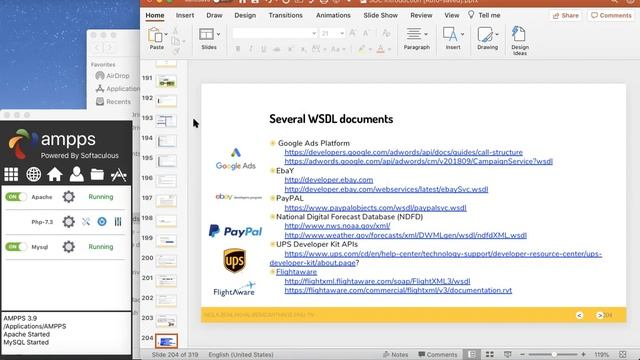Open the Slides layout button
This screenshot has height=360, width=640.
click(x=207, y=34)
